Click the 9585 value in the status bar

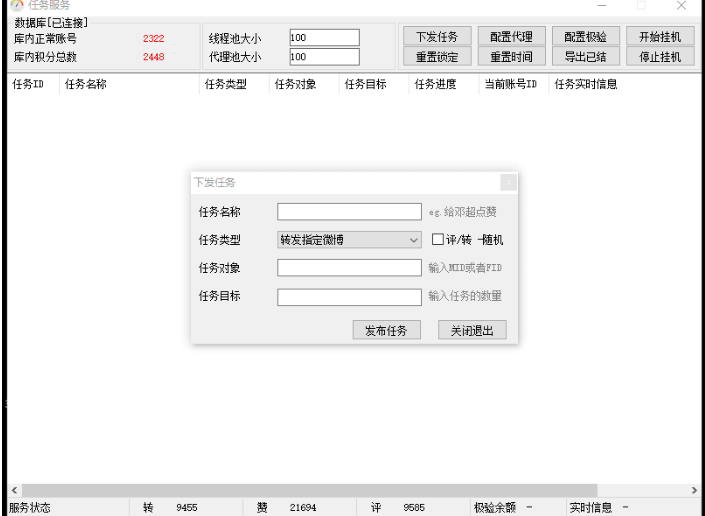(x=414, y=507)
